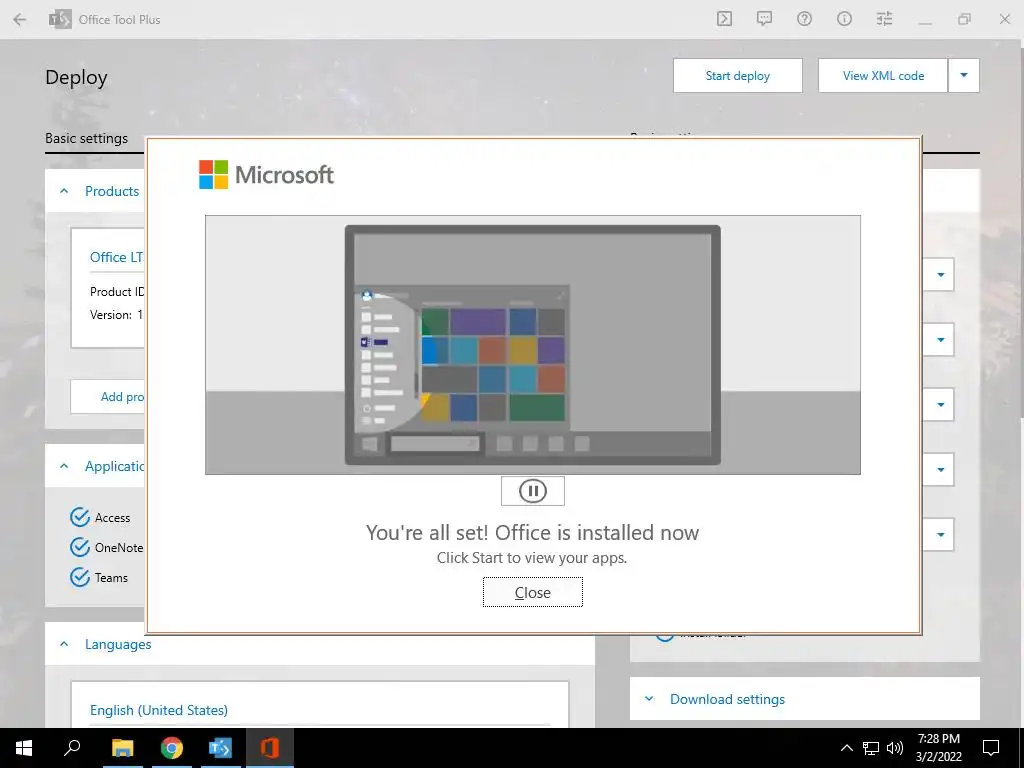
Task: Open the feedback chat icon
Action: pos(764,19)
